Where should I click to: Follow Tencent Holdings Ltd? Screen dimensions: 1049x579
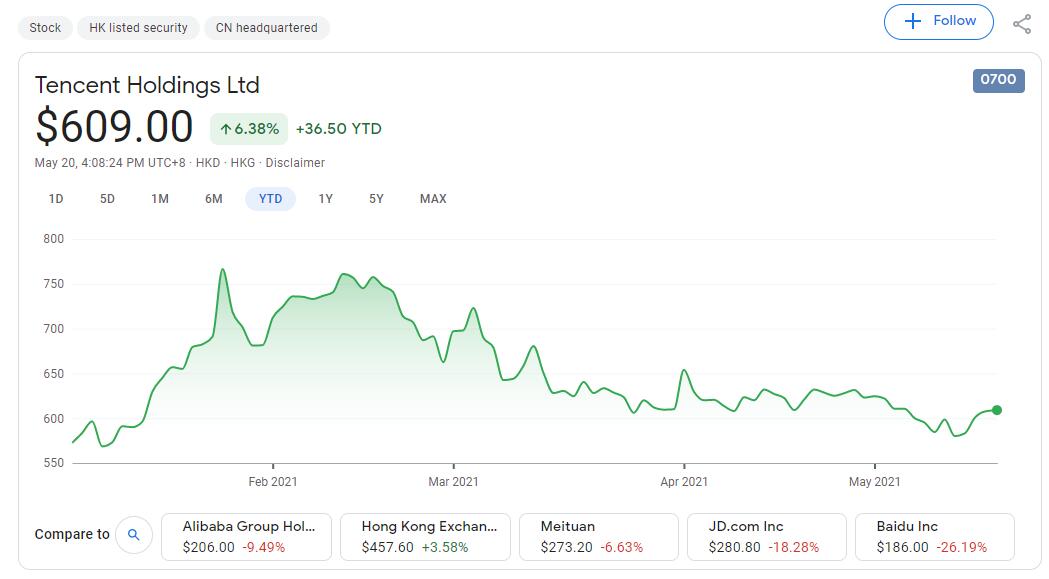[938, 21]
